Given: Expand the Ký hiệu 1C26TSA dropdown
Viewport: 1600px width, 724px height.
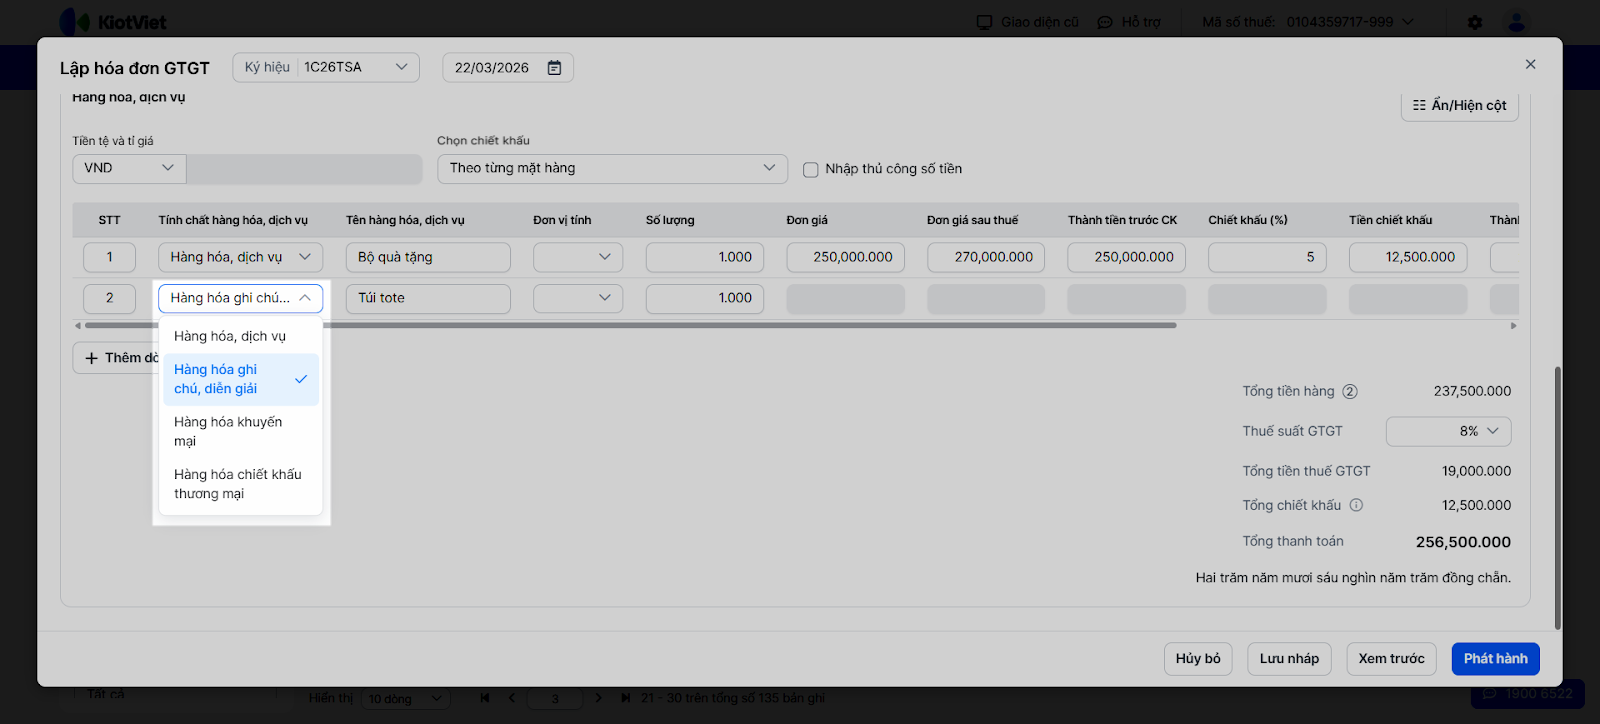Looking at the screenshot, I should point(401,67).
